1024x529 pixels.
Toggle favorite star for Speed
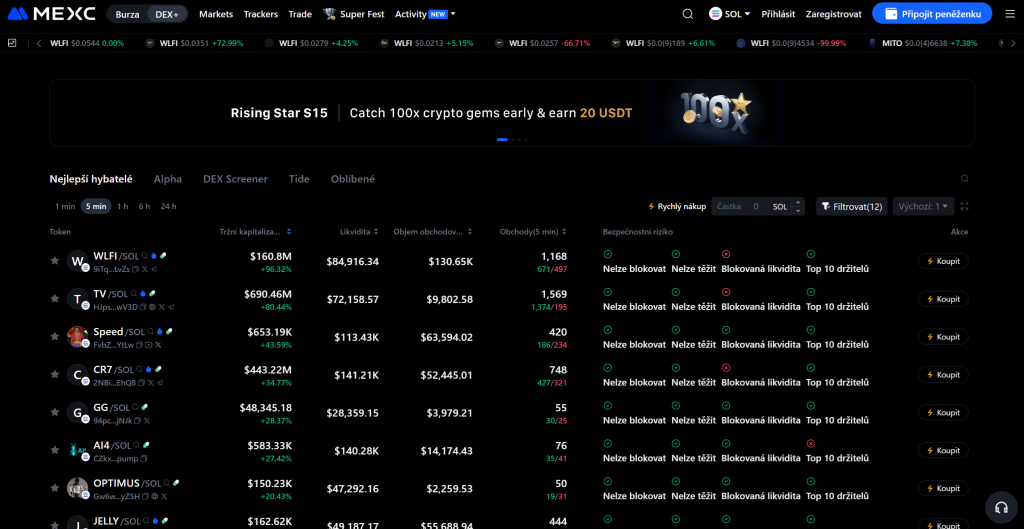[55, 337]
